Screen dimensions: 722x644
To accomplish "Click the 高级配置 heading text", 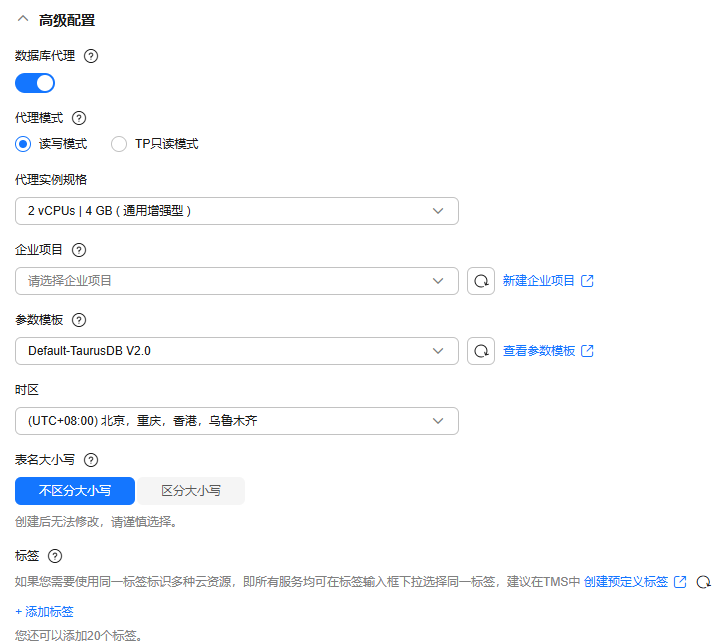I will coord(67,20).
